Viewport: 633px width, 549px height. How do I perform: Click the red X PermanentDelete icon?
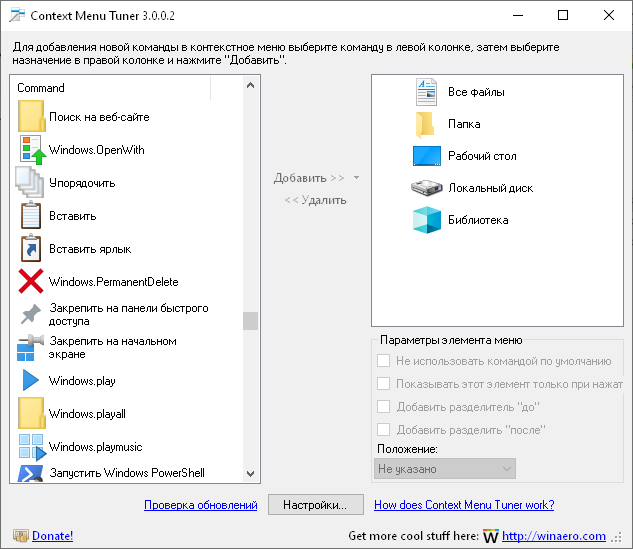click(31, 282)
